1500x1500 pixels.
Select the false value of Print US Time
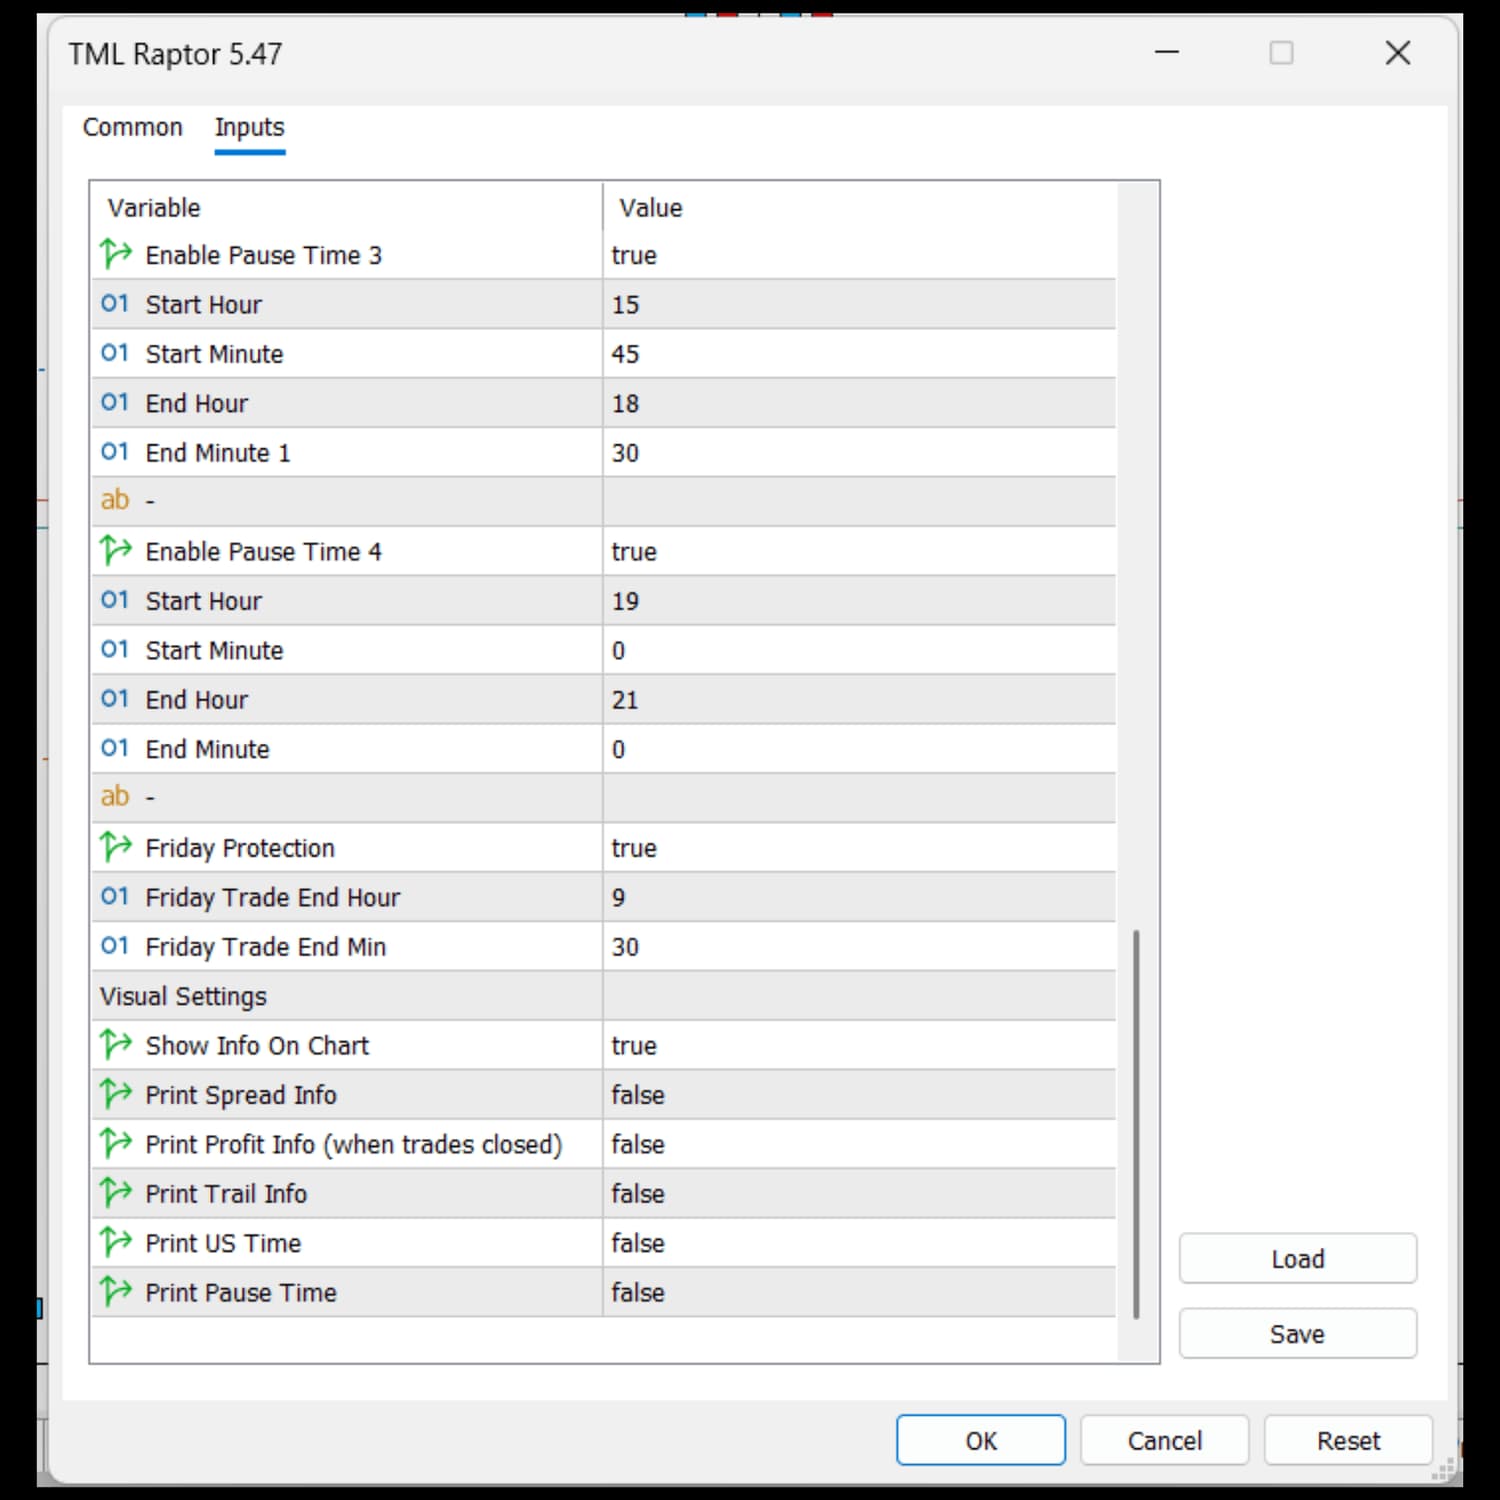638,1243
